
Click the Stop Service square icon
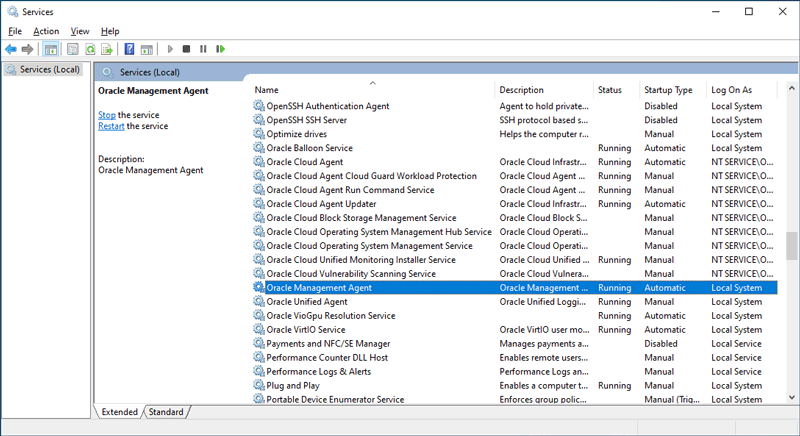186,49
